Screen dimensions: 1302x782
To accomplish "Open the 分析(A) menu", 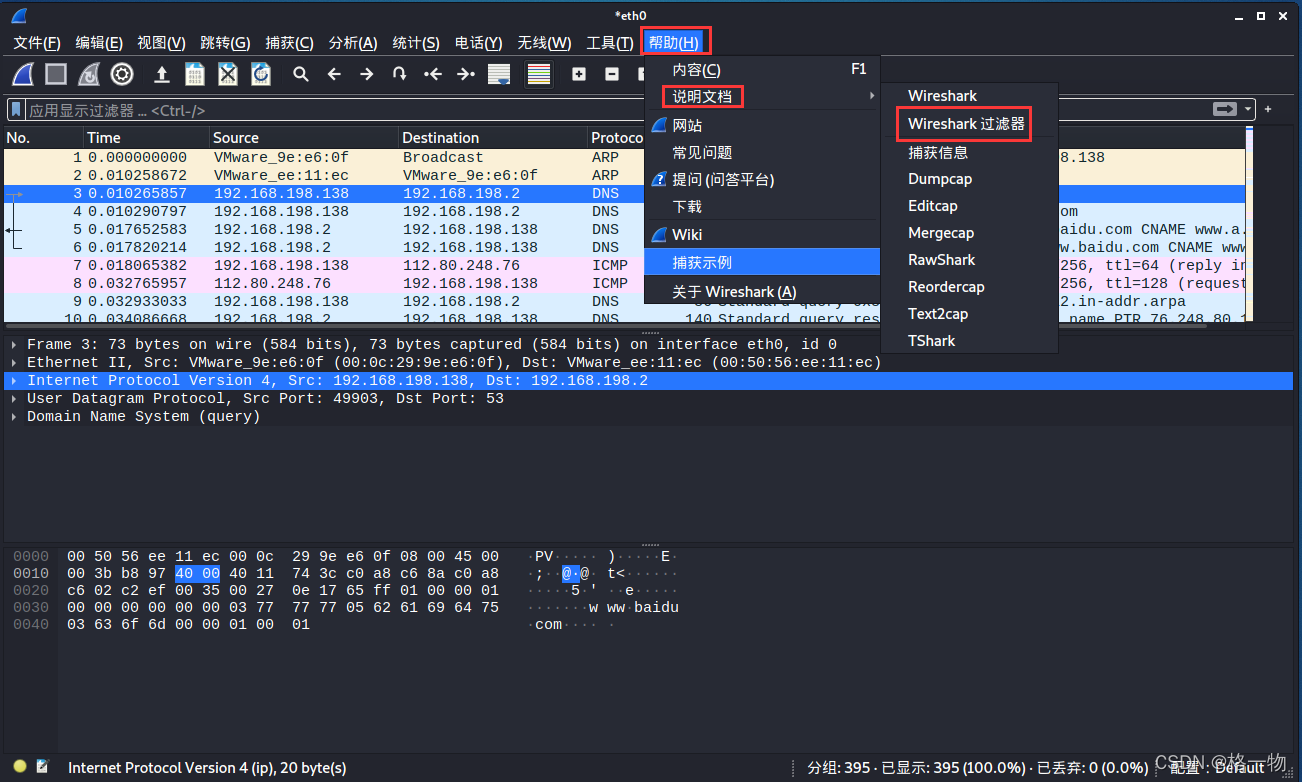I will [x=353, y=43].
